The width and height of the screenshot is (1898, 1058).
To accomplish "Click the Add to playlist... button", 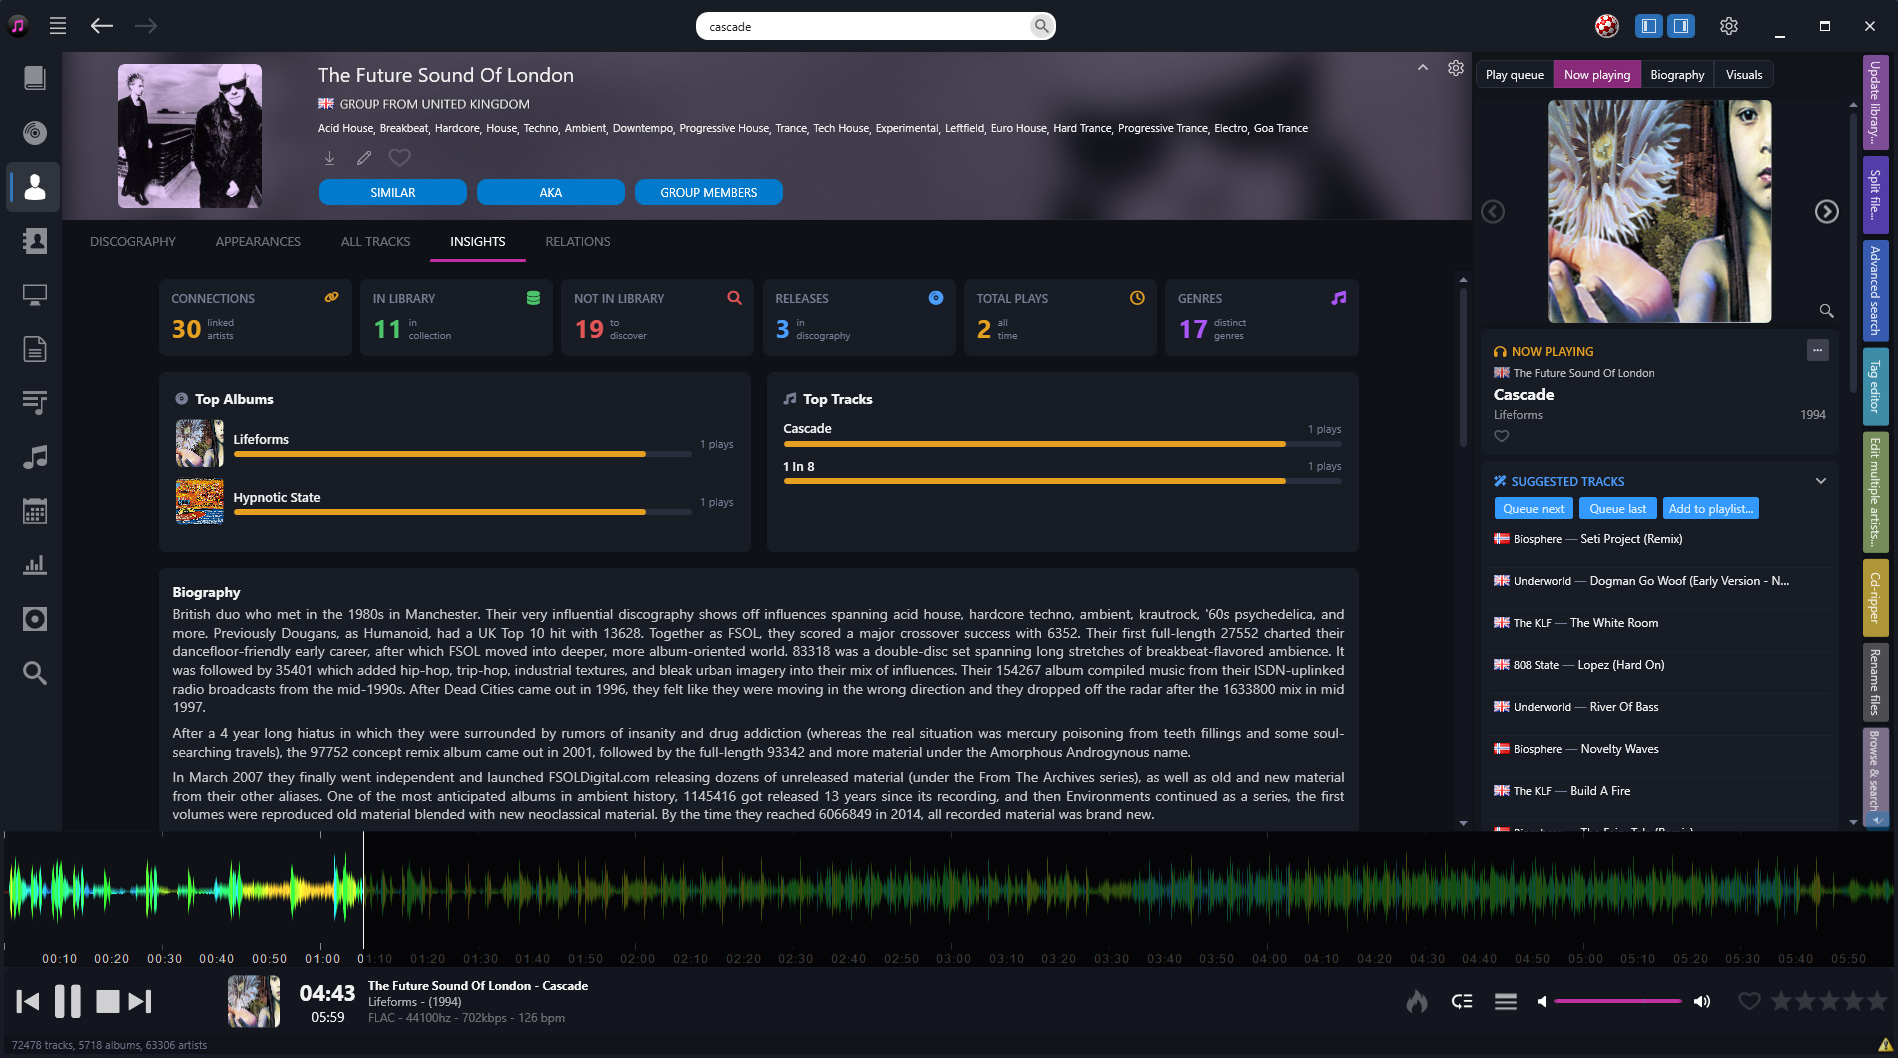I will tap(1711, 509).
